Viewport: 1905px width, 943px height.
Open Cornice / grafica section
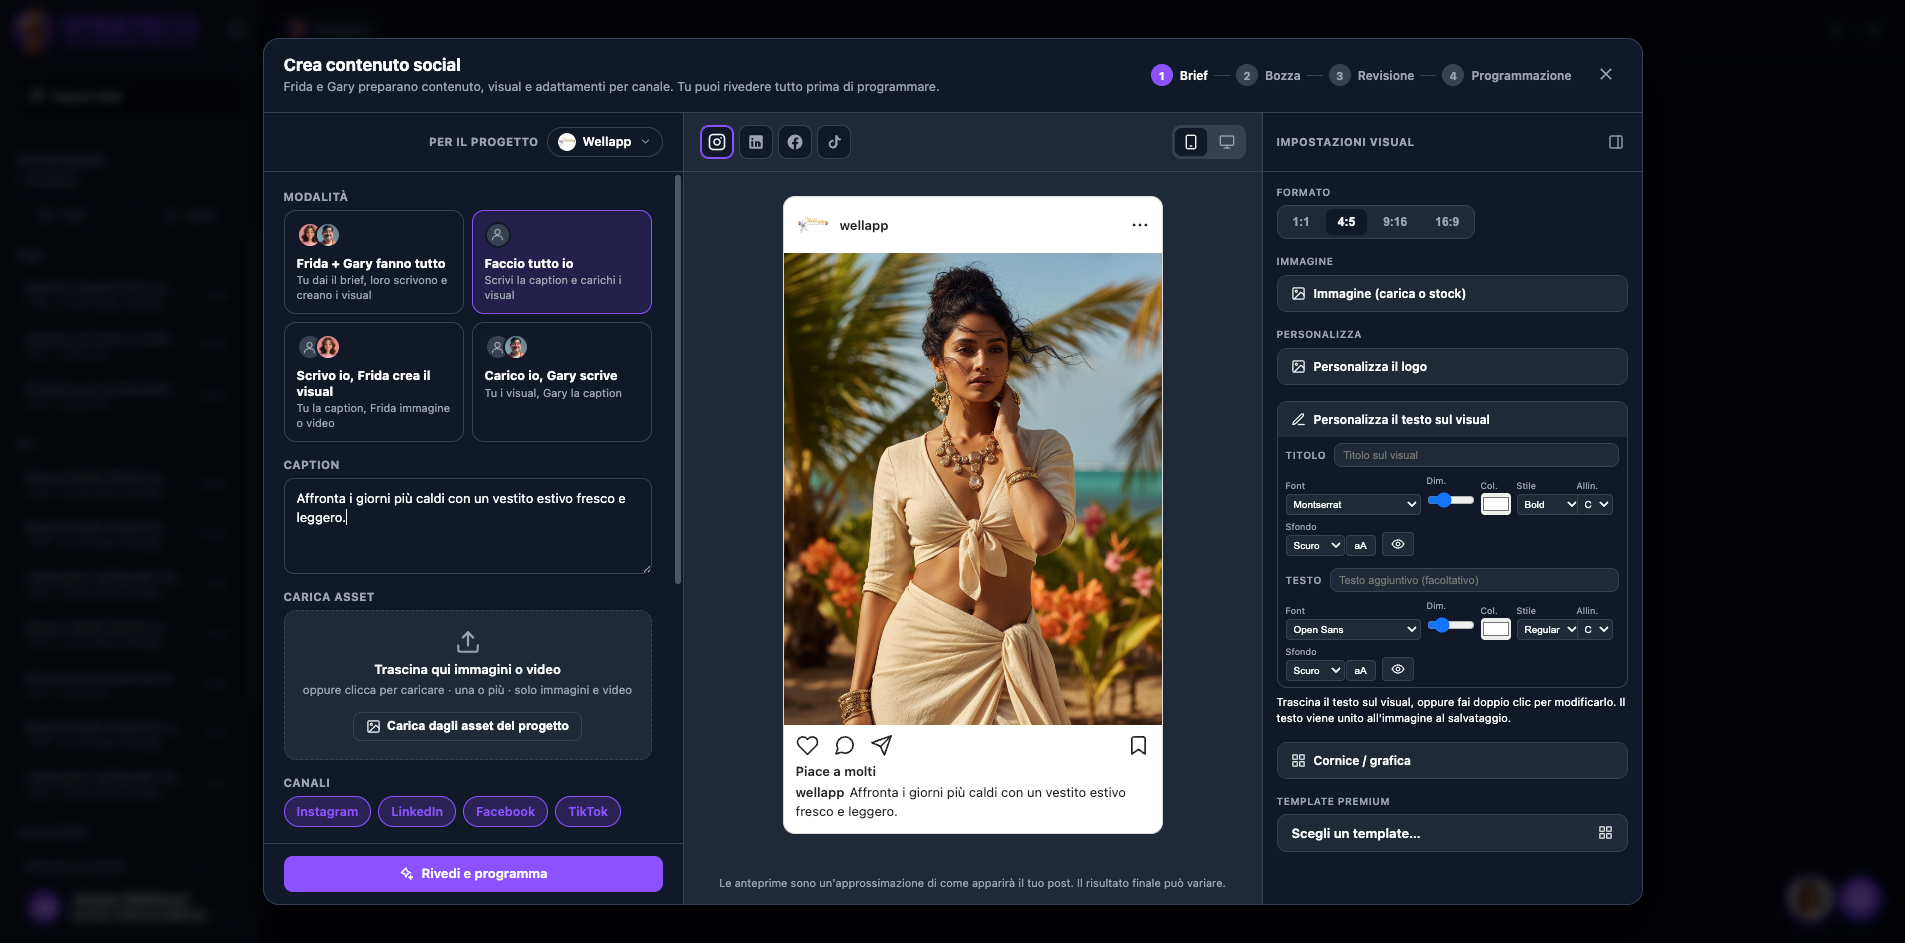pyautogui.click(x=1452, y=761)
